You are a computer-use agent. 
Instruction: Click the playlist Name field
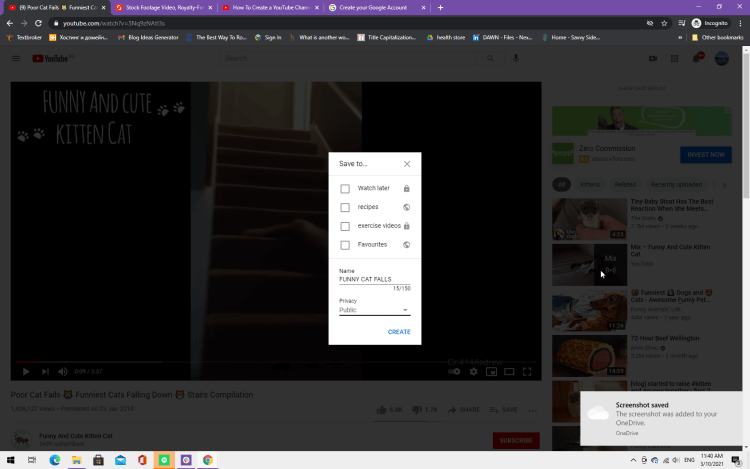click(x=375, y=279)
